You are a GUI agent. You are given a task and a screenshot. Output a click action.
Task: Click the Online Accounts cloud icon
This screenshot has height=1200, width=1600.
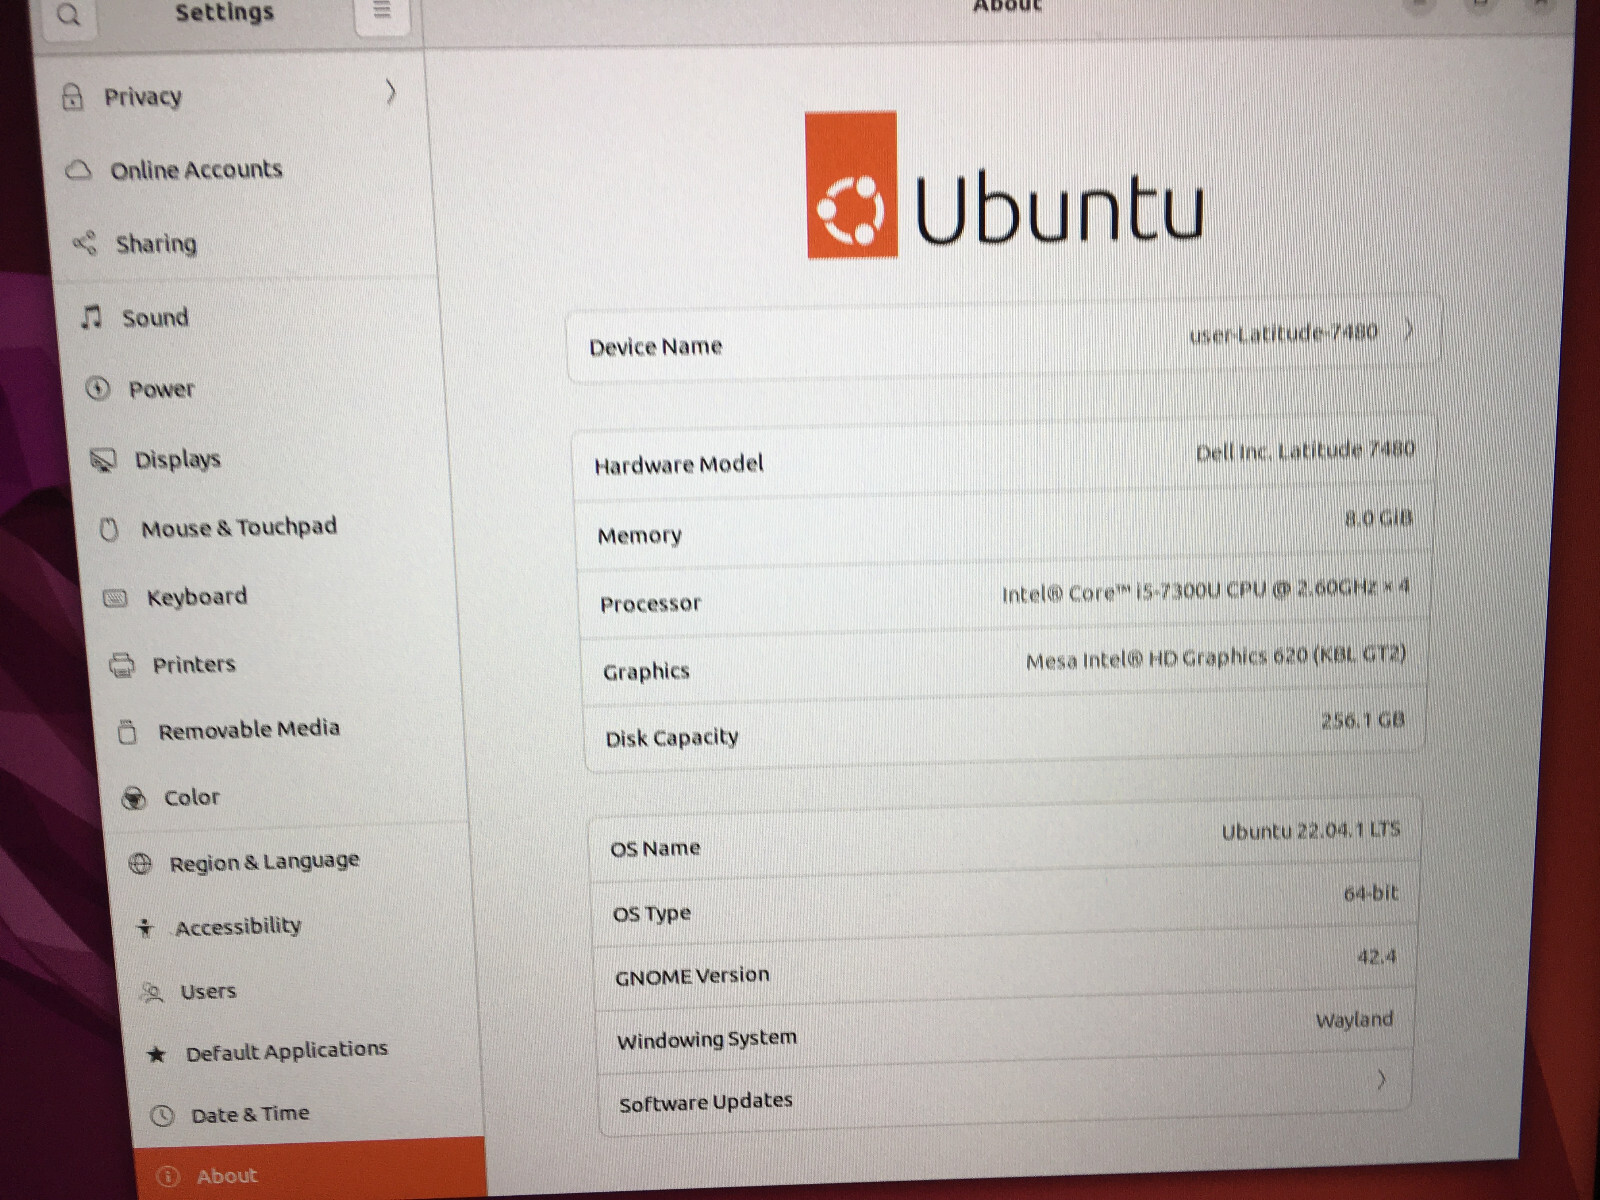tap(79, 170)
